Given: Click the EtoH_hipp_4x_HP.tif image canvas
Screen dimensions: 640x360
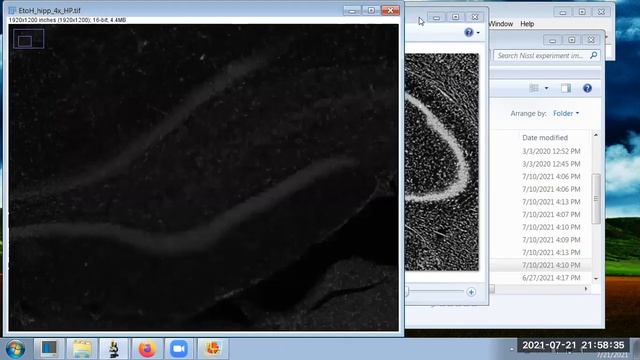Looking at the screenshot, I should pos(204,177).
